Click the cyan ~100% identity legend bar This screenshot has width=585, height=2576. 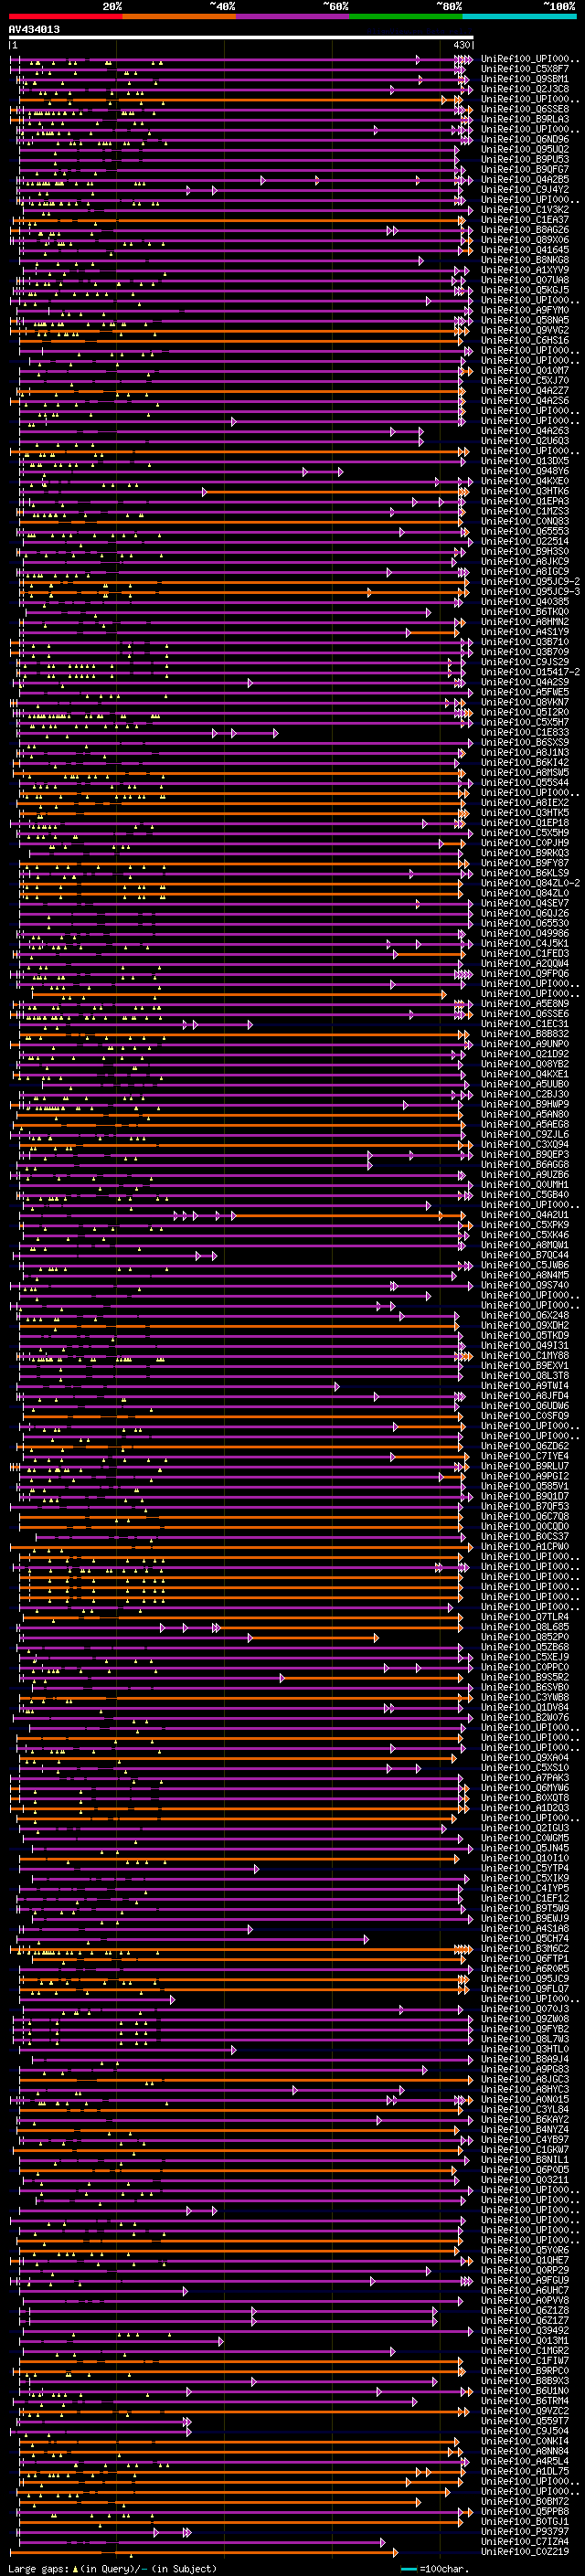[x=519, y=16]
